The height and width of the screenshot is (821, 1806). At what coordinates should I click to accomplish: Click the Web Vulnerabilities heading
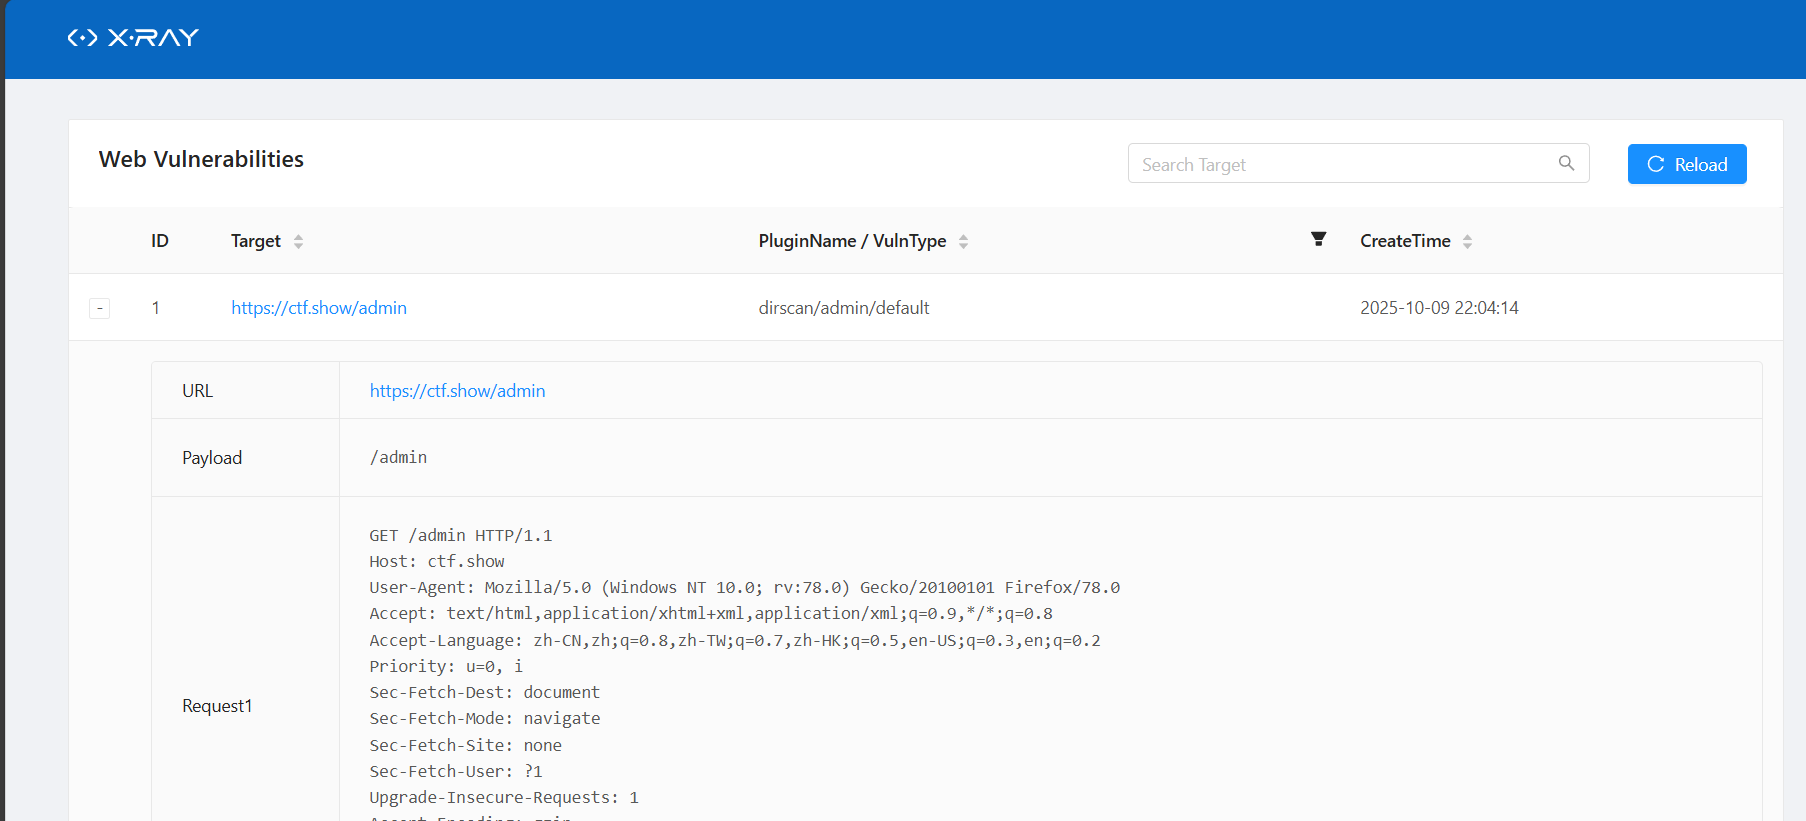tap(201, 160)
